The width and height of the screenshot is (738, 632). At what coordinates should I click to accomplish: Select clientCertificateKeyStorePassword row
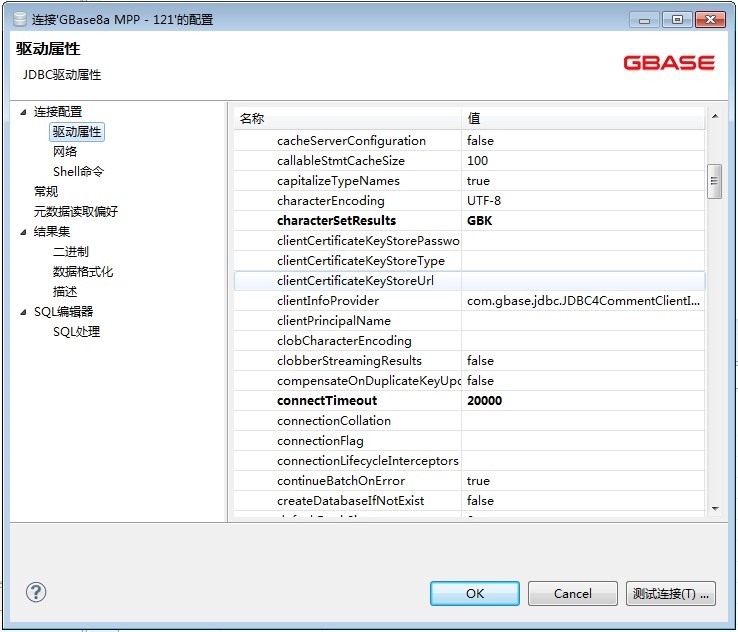(469, 241)
